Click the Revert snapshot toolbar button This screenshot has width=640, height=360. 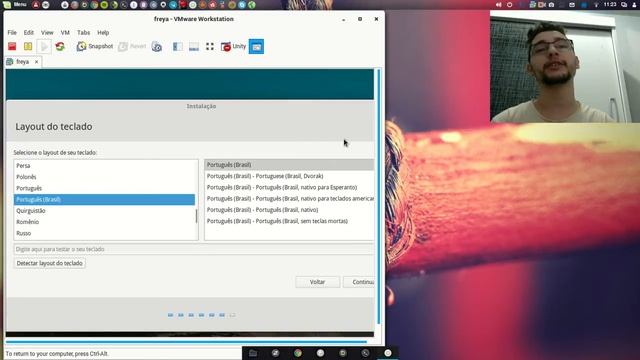[132, 47]
